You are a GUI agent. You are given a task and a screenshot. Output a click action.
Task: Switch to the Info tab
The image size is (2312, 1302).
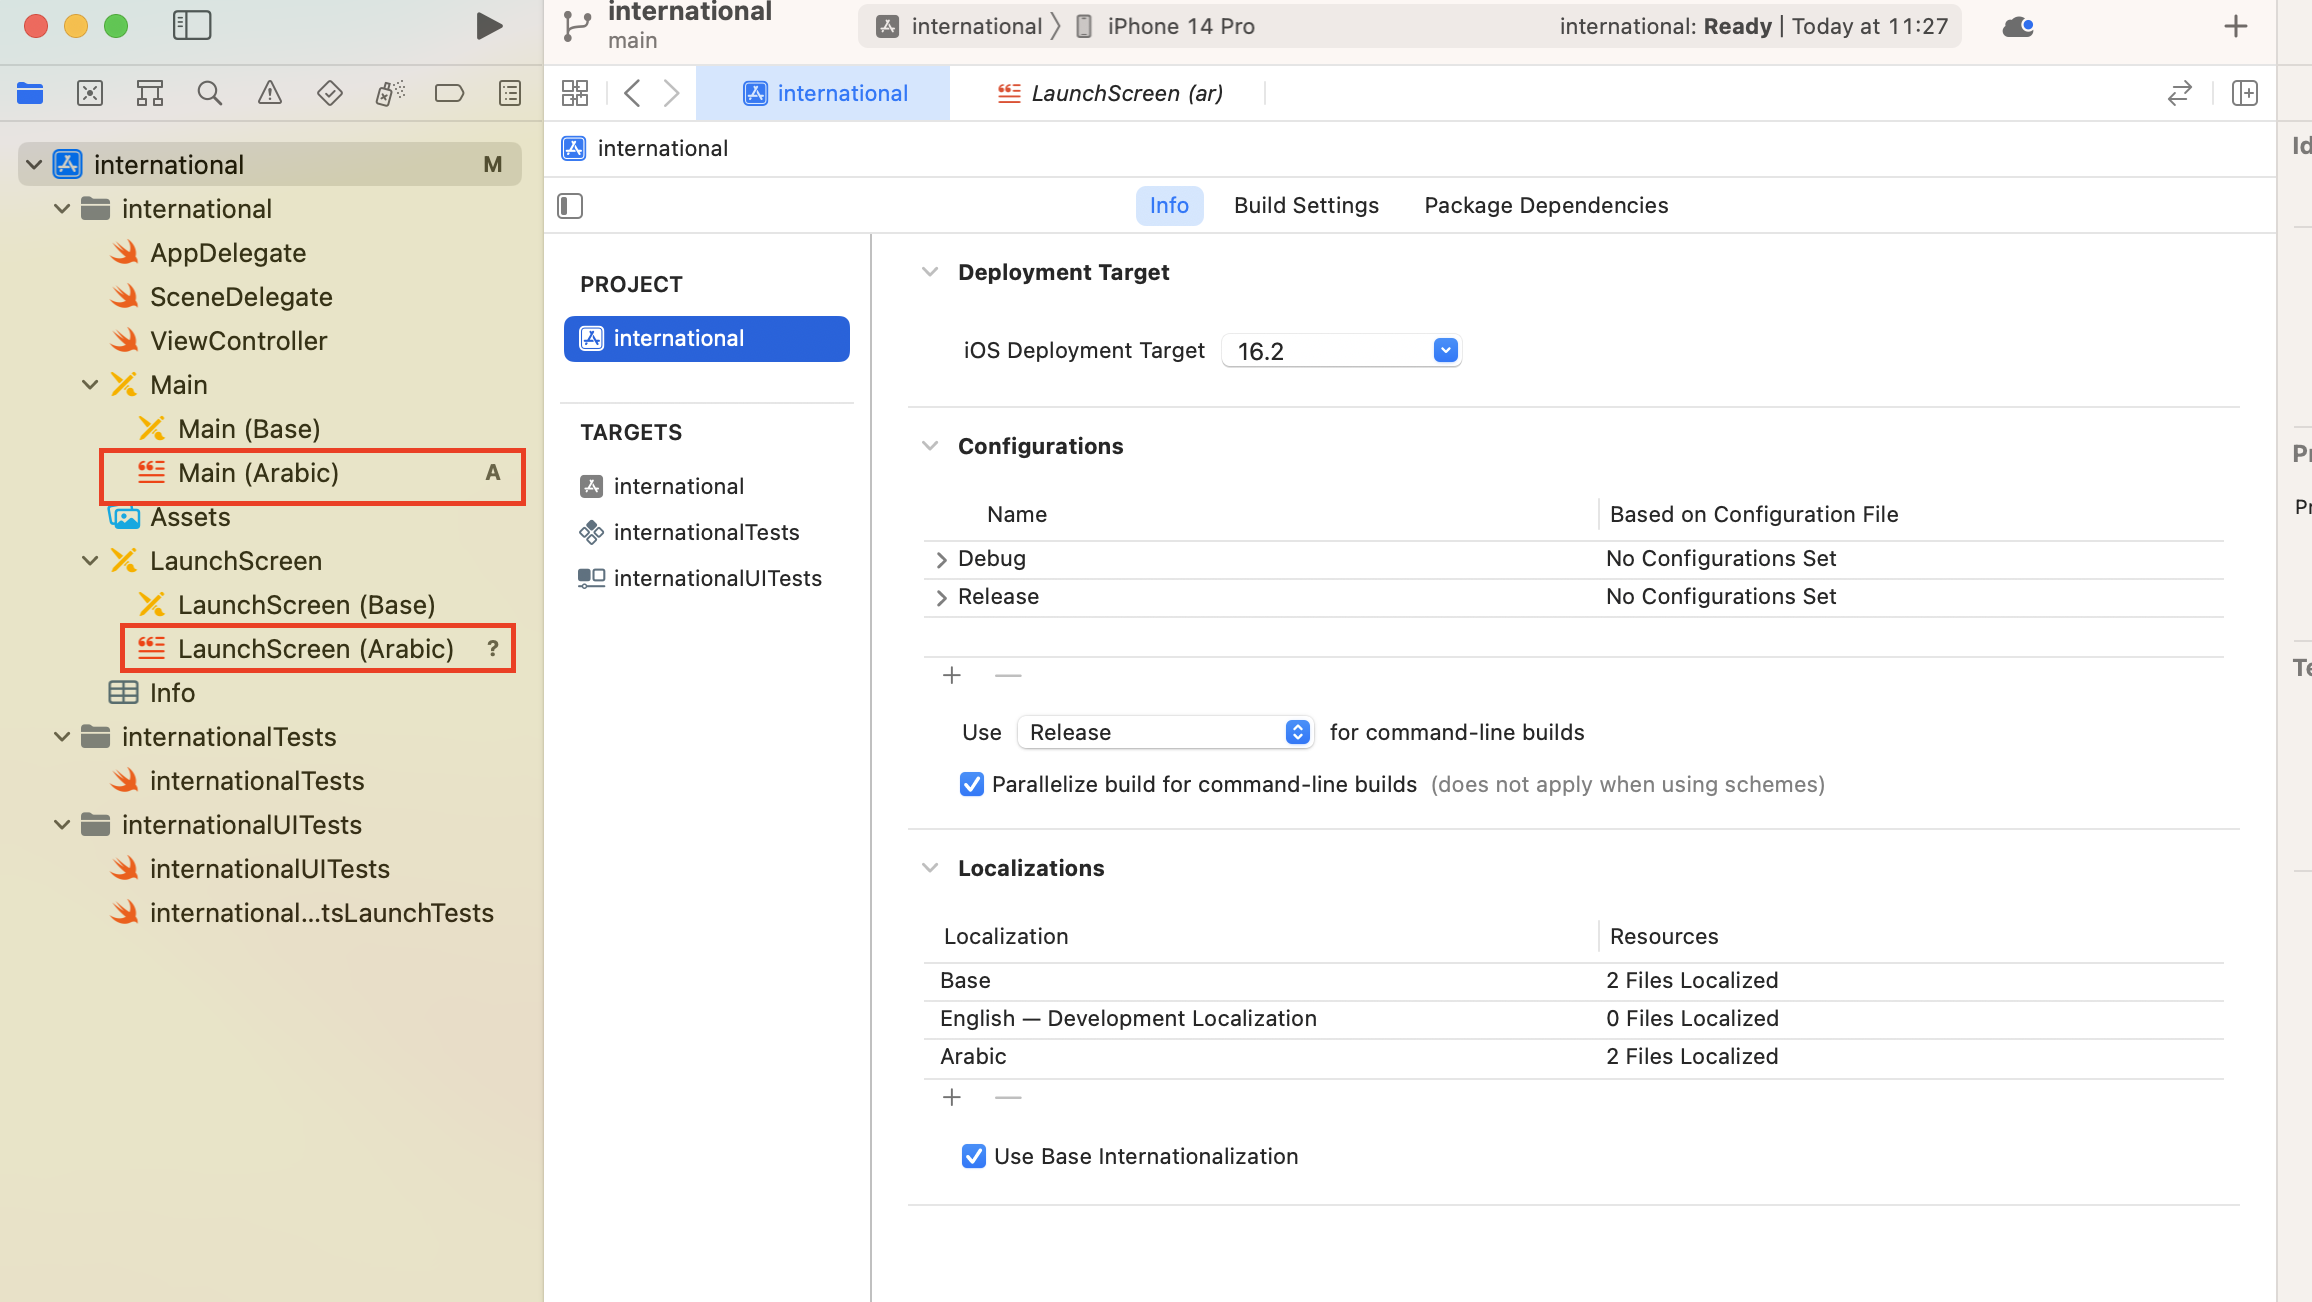tap(1169, 205)
